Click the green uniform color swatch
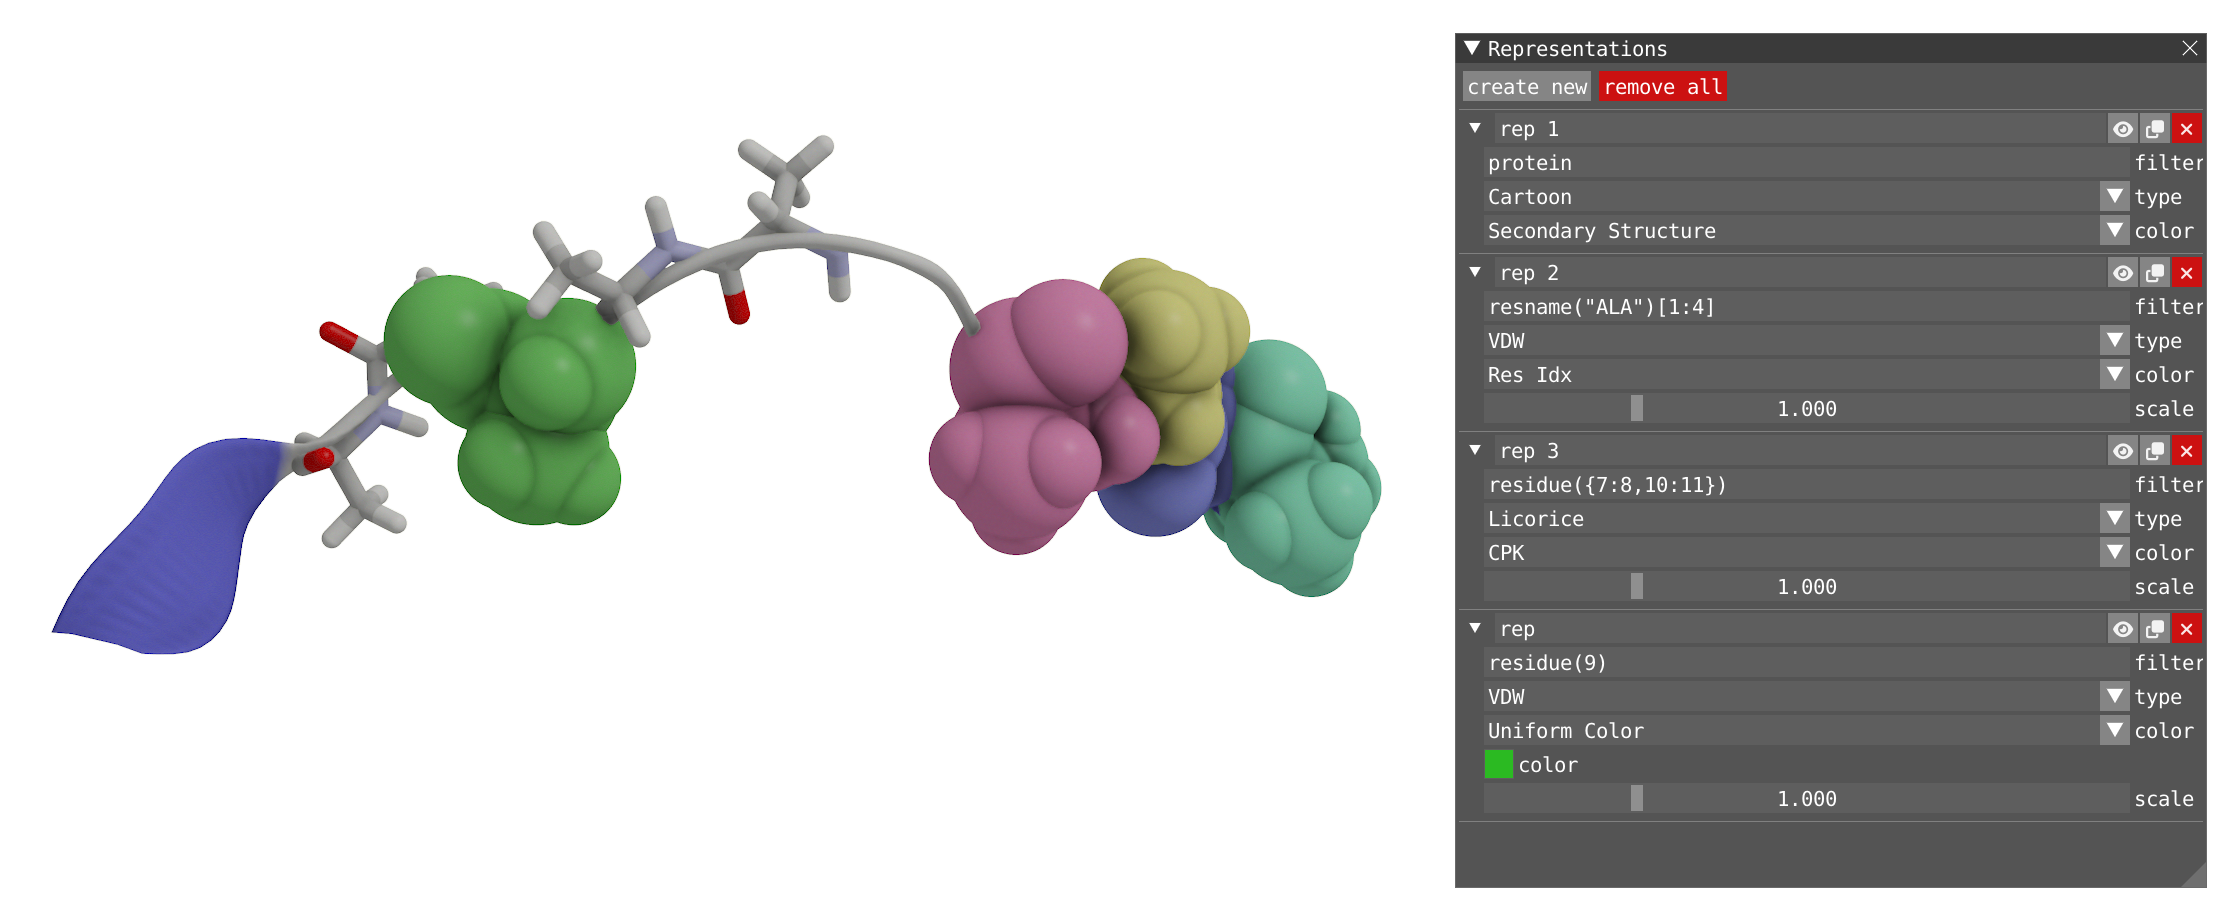 [x=1498, y=765]
